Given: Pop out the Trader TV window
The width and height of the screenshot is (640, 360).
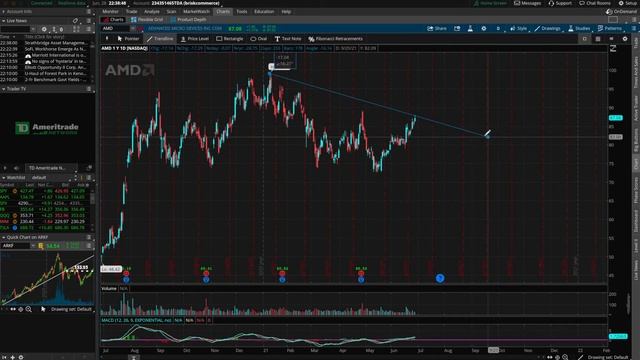Looking at the screenshot, I should click(x=89, y=168).
